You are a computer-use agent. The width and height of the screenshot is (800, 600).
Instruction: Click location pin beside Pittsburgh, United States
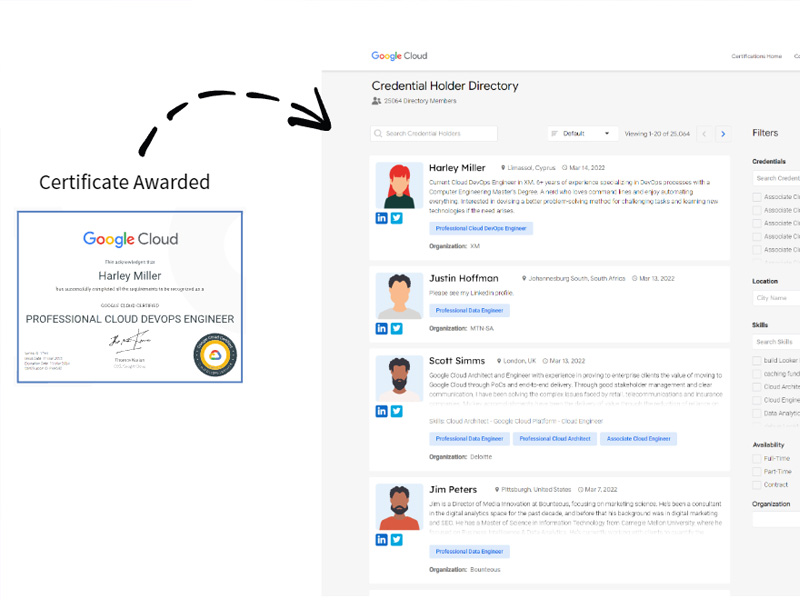[497, 490]
